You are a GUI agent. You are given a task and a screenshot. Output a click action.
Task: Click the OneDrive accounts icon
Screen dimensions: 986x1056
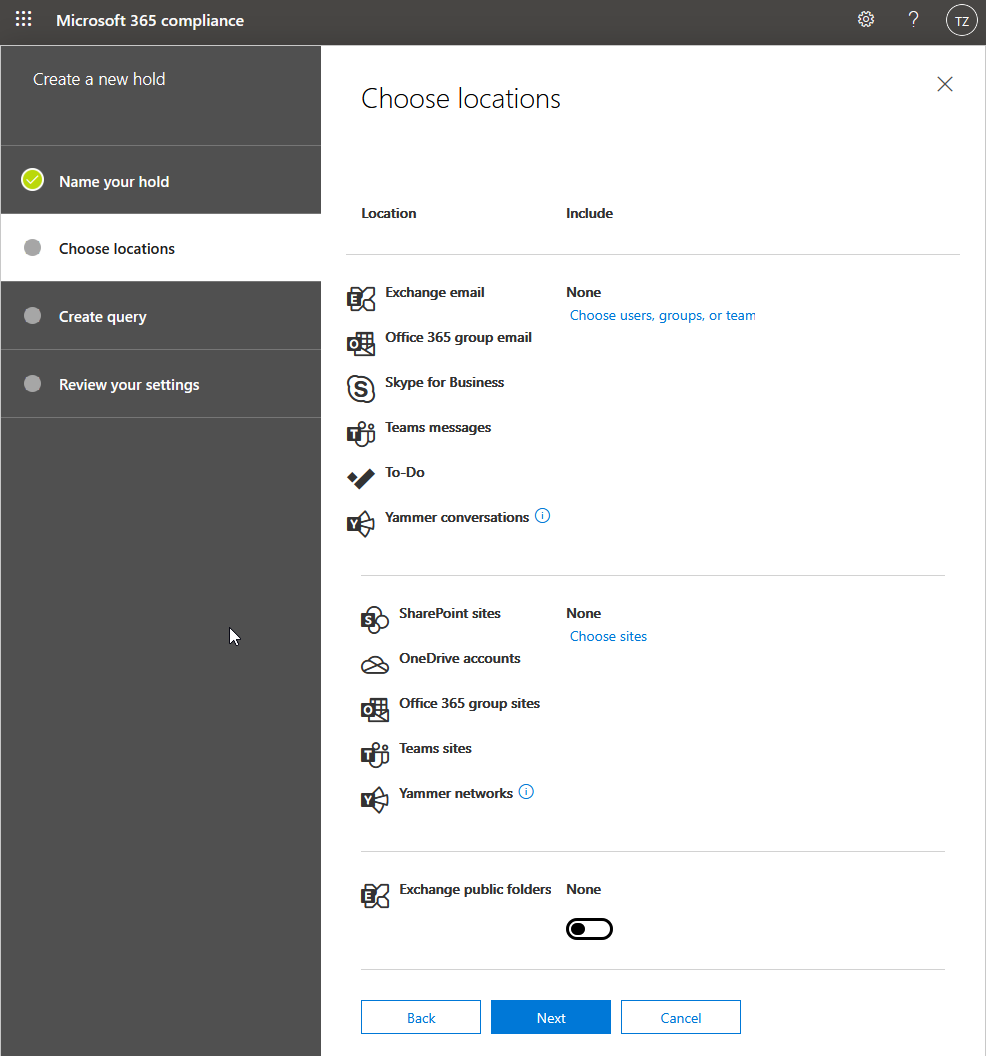coord(374,664)
